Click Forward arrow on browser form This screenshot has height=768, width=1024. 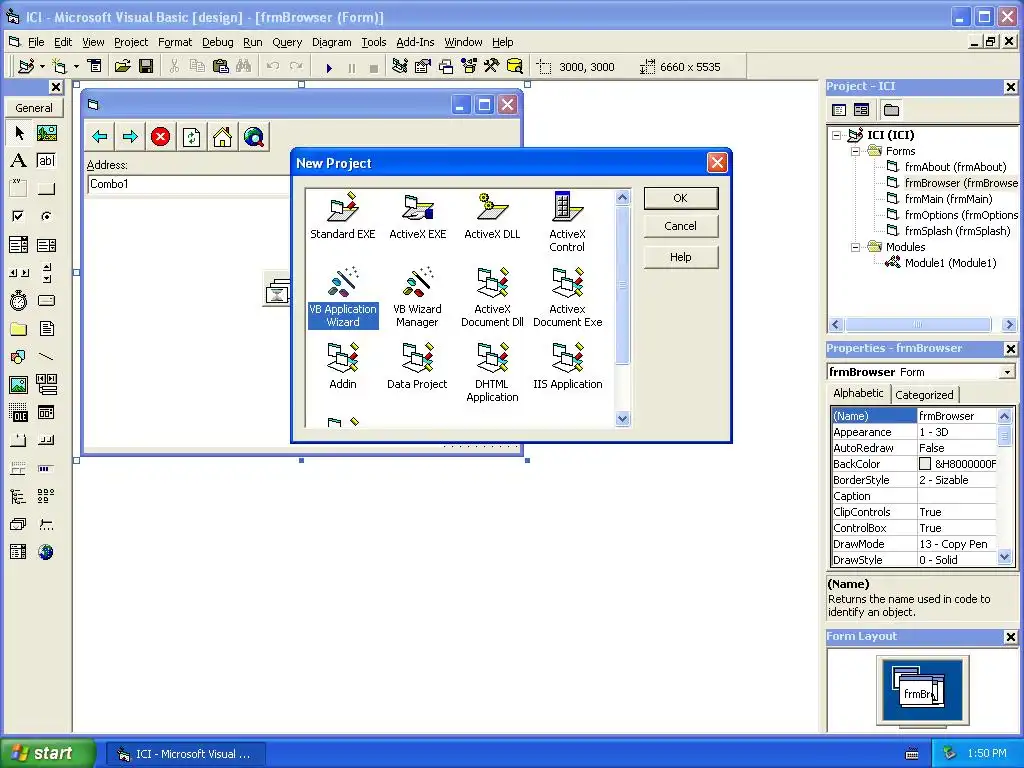[x=130, y=136]
